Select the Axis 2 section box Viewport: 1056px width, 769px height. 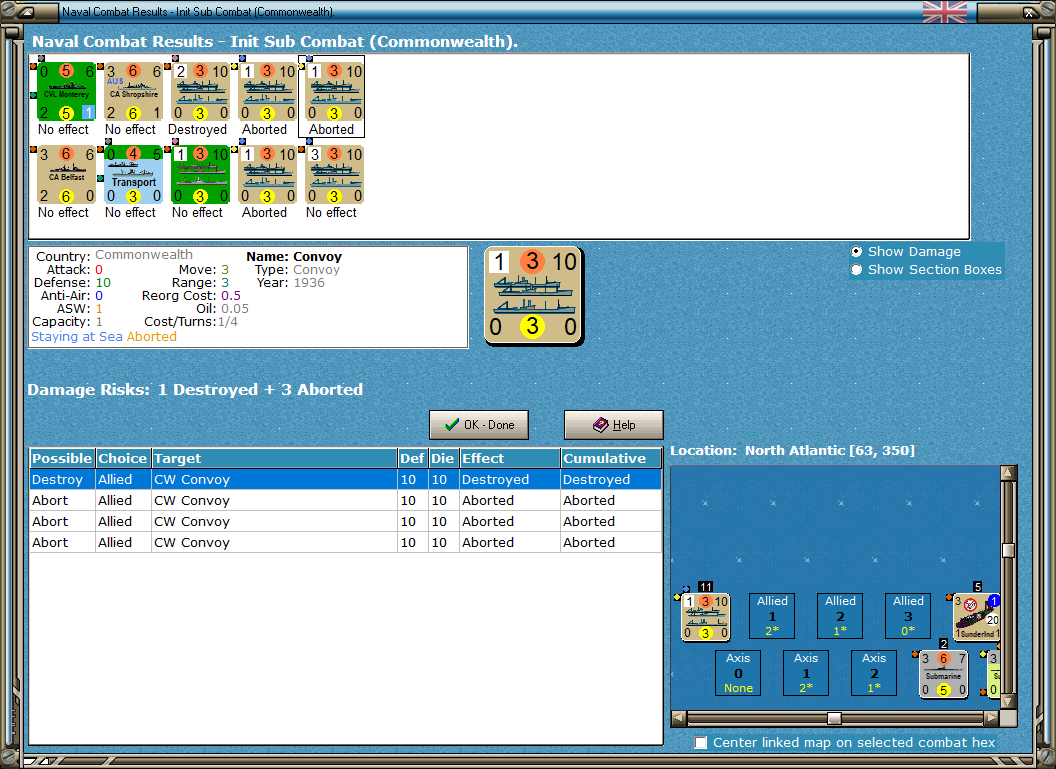tap(874, 673)
